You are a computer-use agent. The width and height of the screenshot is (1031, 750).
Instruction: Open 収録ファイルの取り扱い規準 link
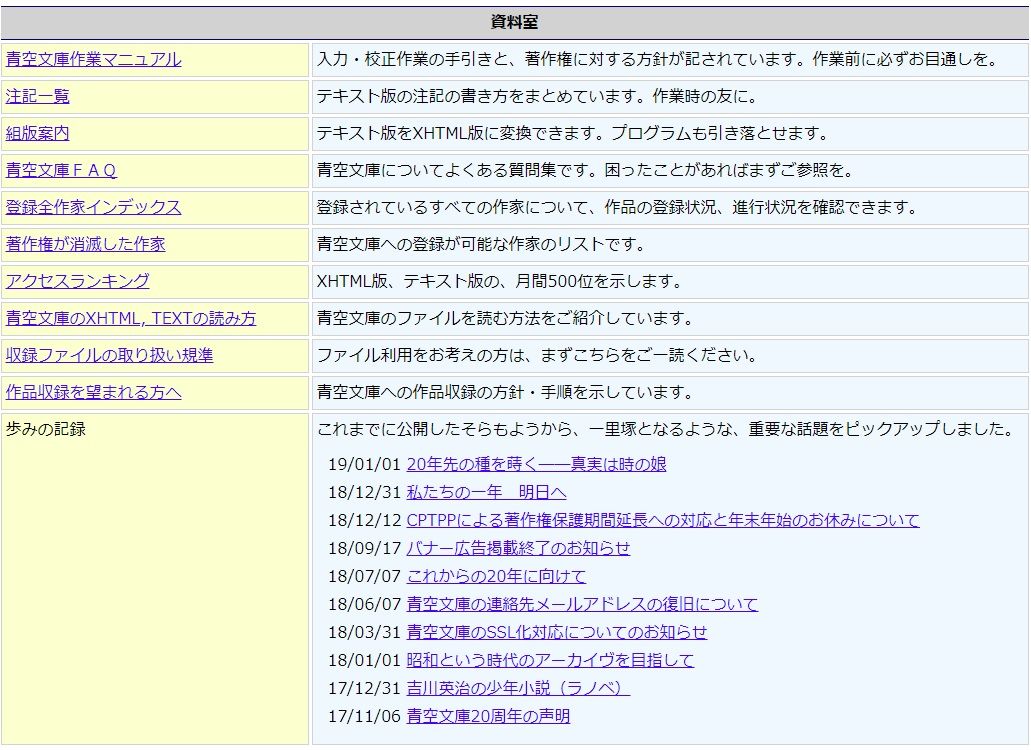(109, 355)
